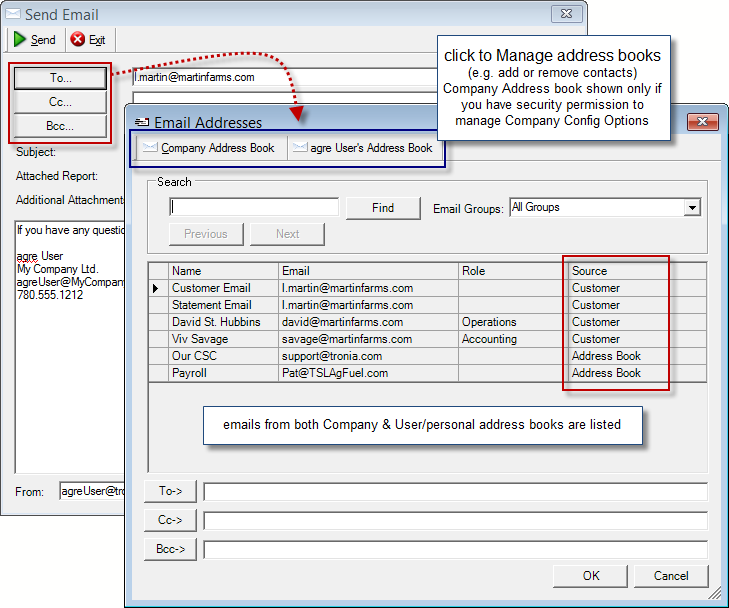Click the Email Addresses title bar icon
Image resolution: width=729 pixels, height=608 pixels.
[142, 122]
